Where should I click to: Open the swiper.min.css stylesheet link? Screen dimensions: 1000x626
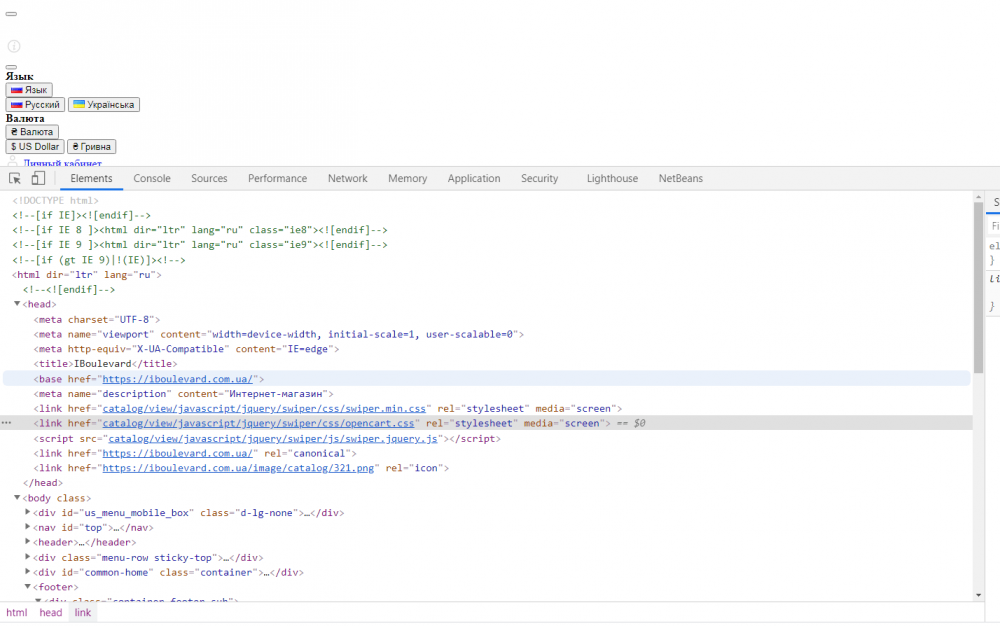click(x=264, y=409)
